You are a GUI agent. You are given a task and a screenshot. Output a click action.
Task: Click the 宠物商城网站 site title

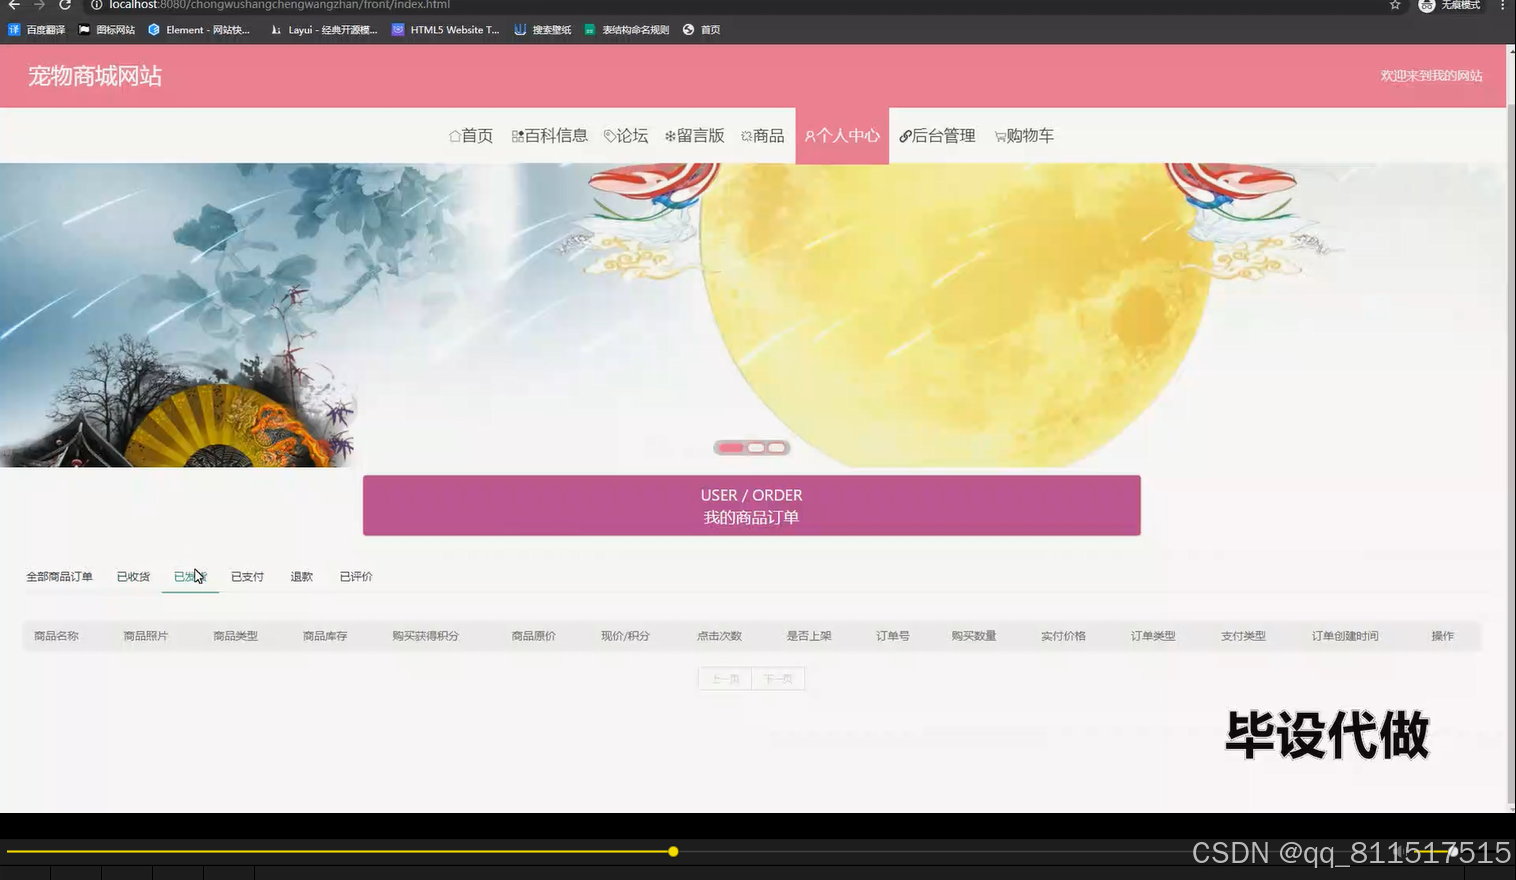tap(95, 76)
